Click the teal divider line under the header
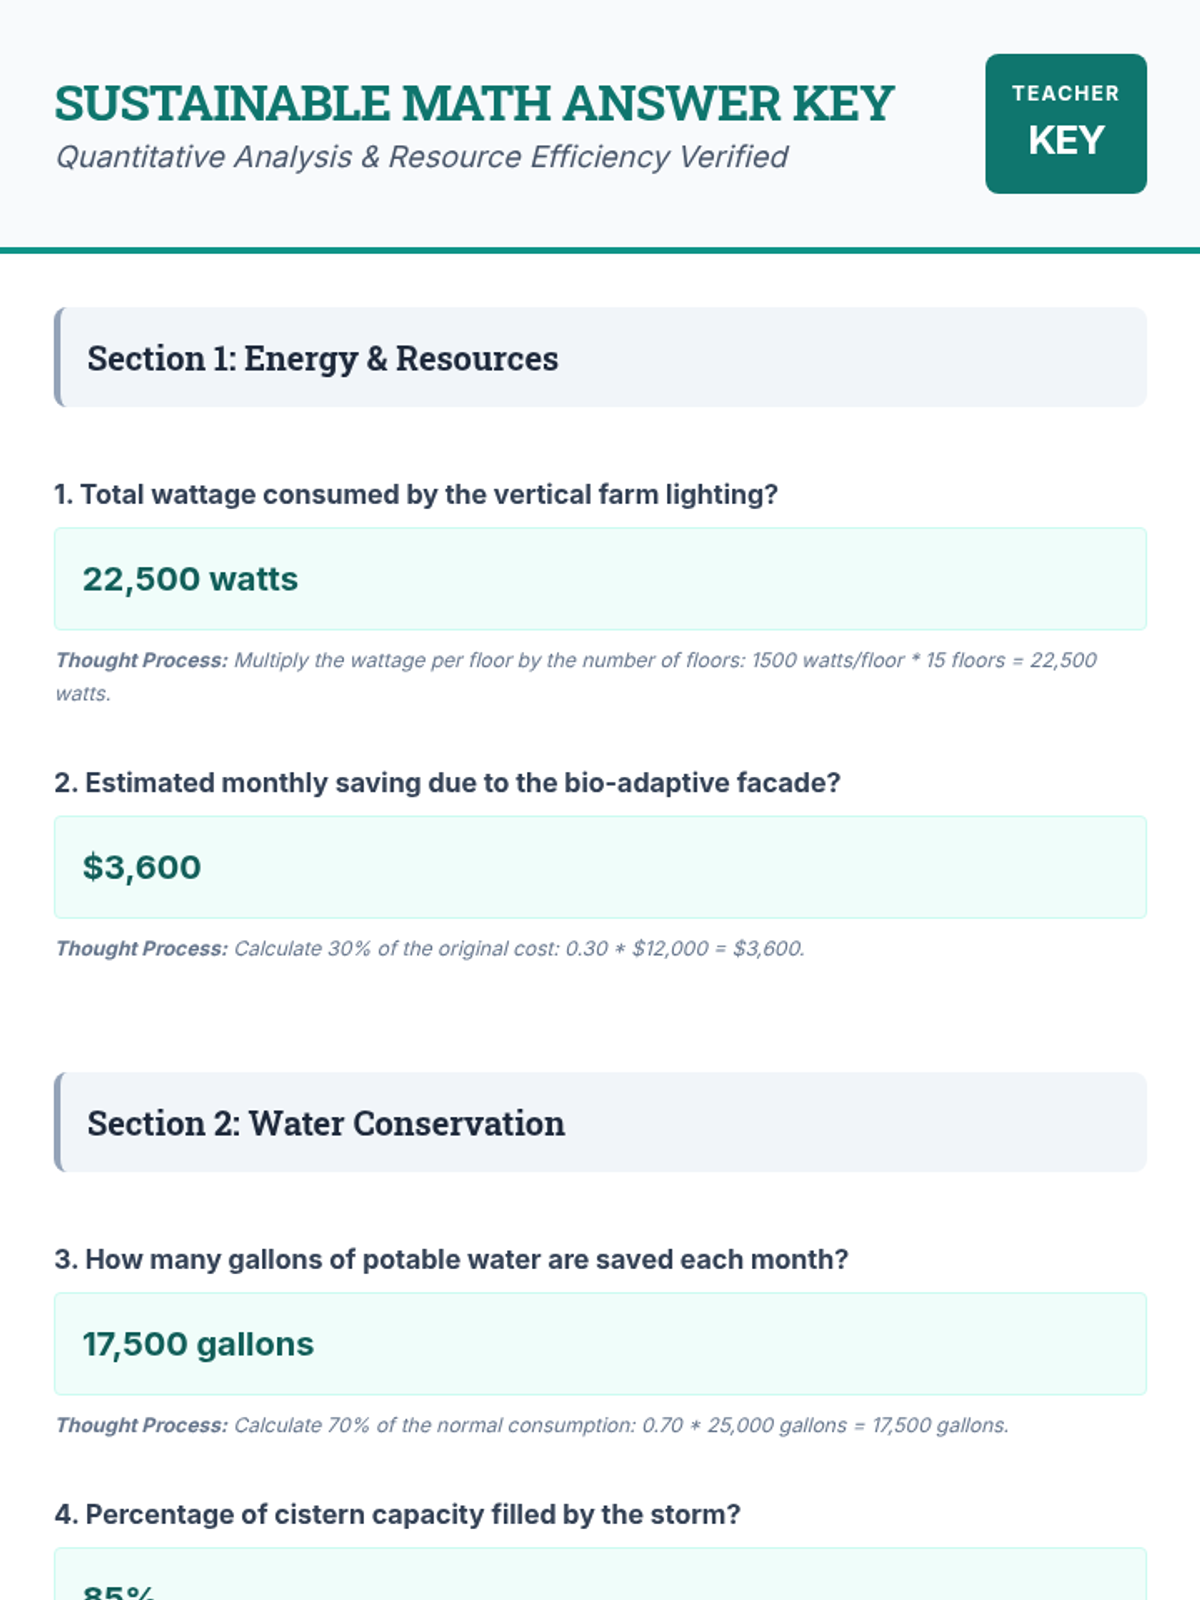Viewport: 1200px width, 1600px height. [x=600, y=250]
